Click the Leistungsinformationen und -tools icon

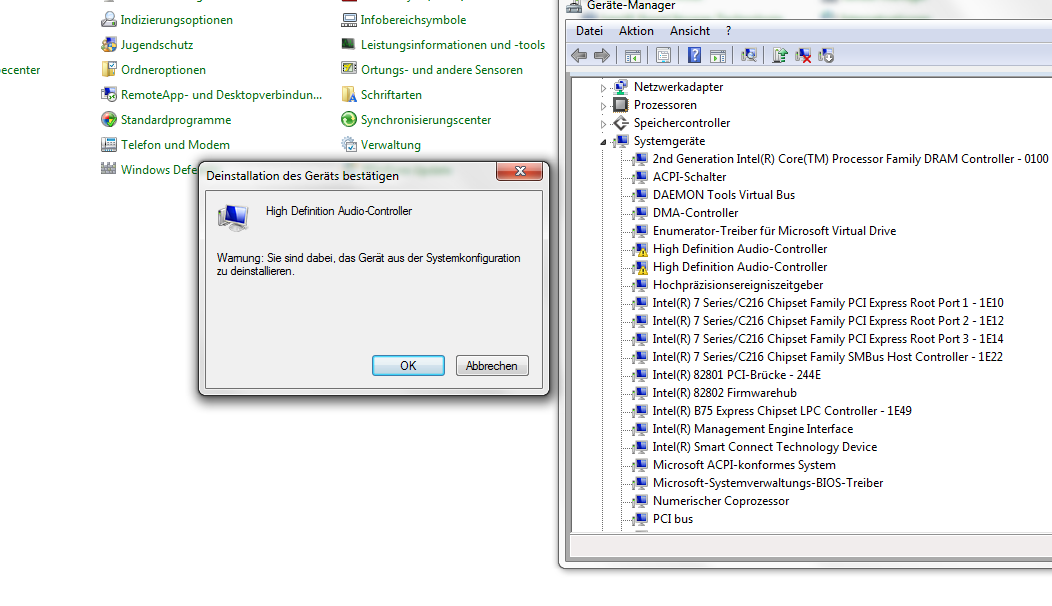(349, 45)
